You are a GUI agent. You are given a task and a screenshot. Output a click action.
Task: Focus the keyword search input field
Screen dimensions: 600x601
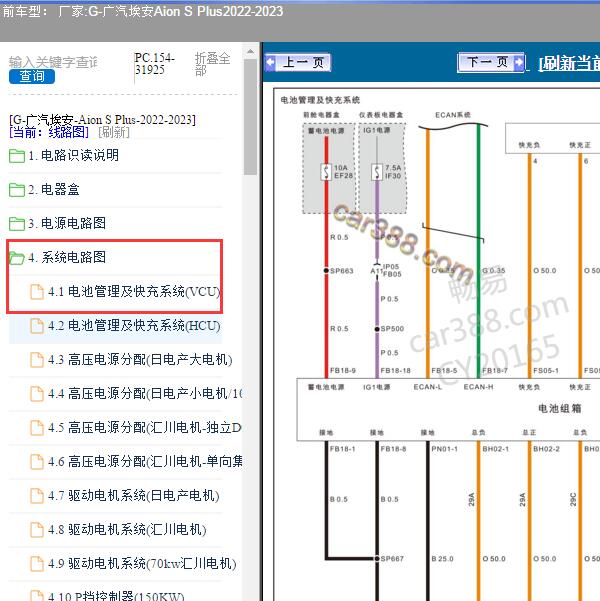(x=54, y=62)
